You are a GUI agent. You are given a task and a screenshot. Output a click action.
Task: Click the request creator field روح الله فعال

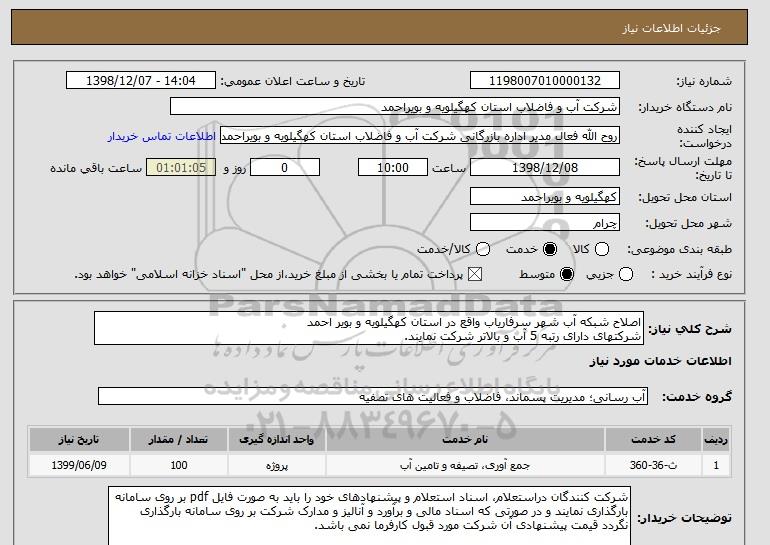tap(420, 136)
